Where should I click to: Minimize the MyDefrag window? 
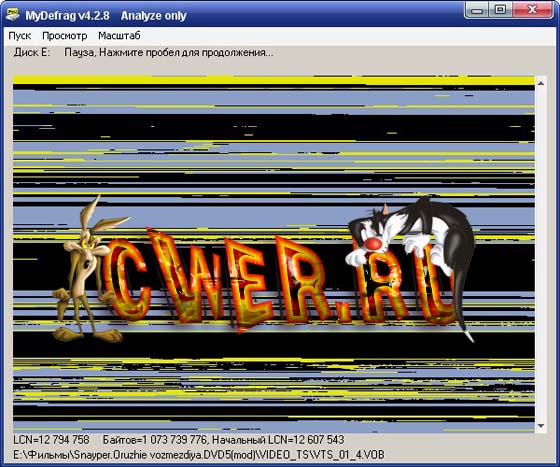(477, 11)
